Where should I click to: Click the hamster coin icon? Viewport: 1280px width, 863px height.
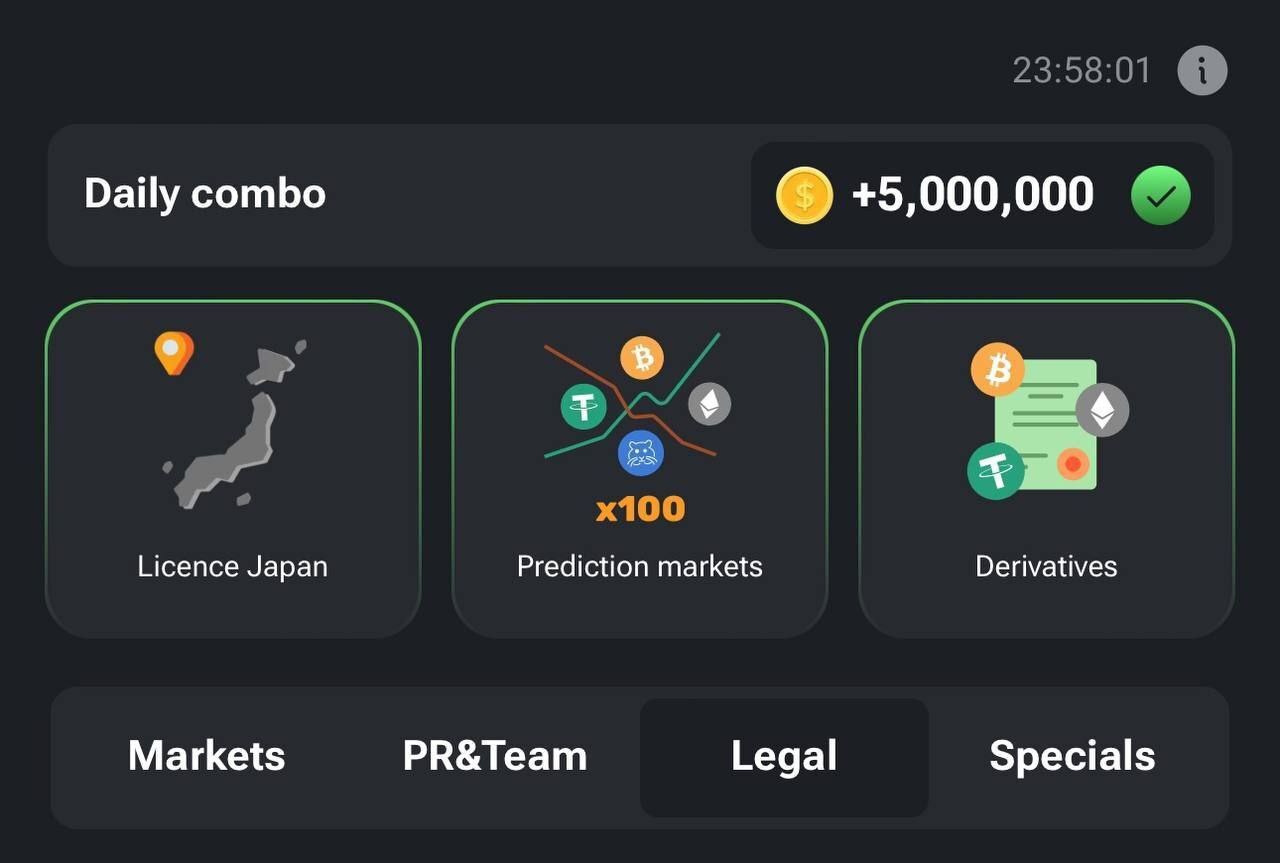point(641,453)
